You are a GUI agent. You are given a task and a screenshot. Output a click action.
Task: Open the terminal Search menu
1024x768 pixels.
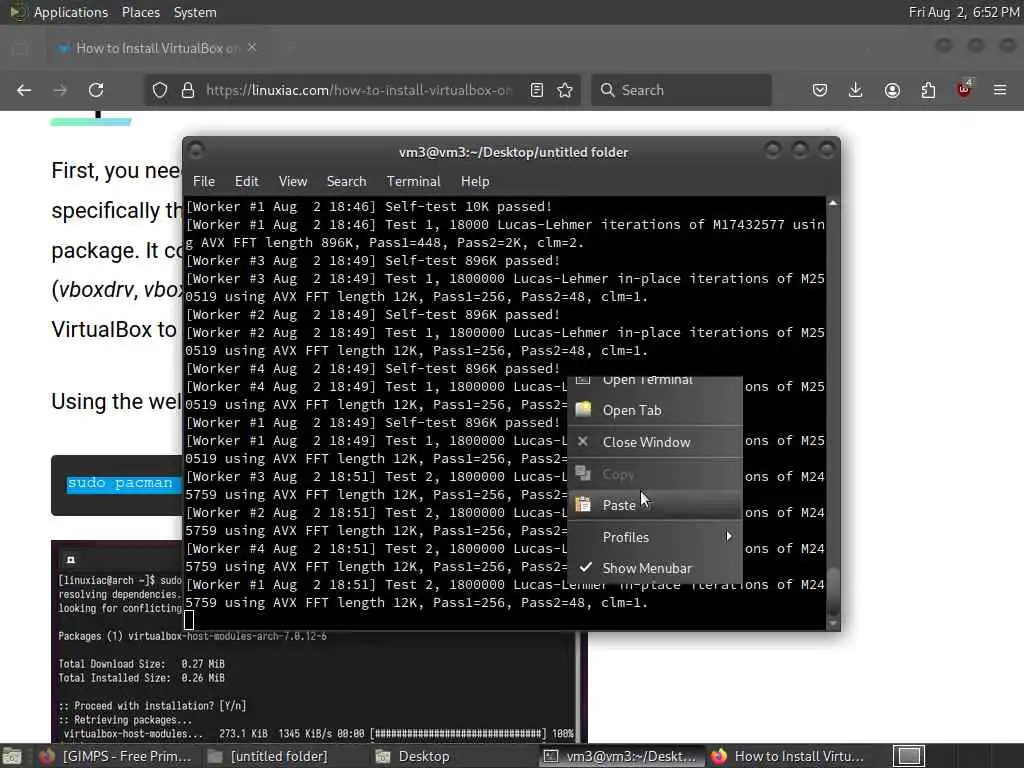346,182
